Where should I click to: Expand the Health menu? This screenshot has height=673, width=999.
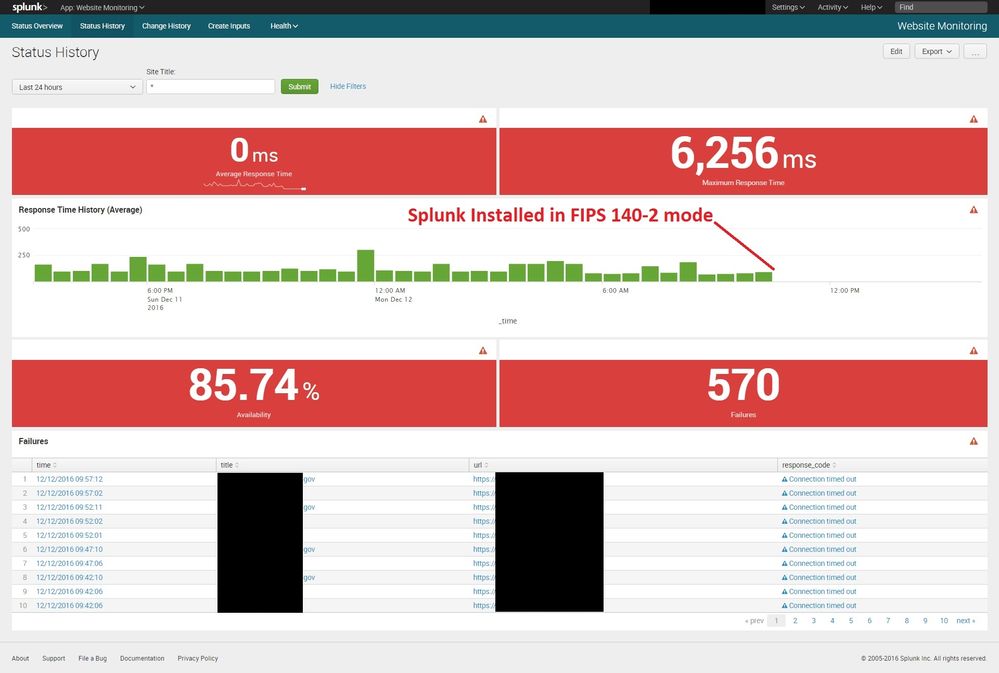[284, 26]
